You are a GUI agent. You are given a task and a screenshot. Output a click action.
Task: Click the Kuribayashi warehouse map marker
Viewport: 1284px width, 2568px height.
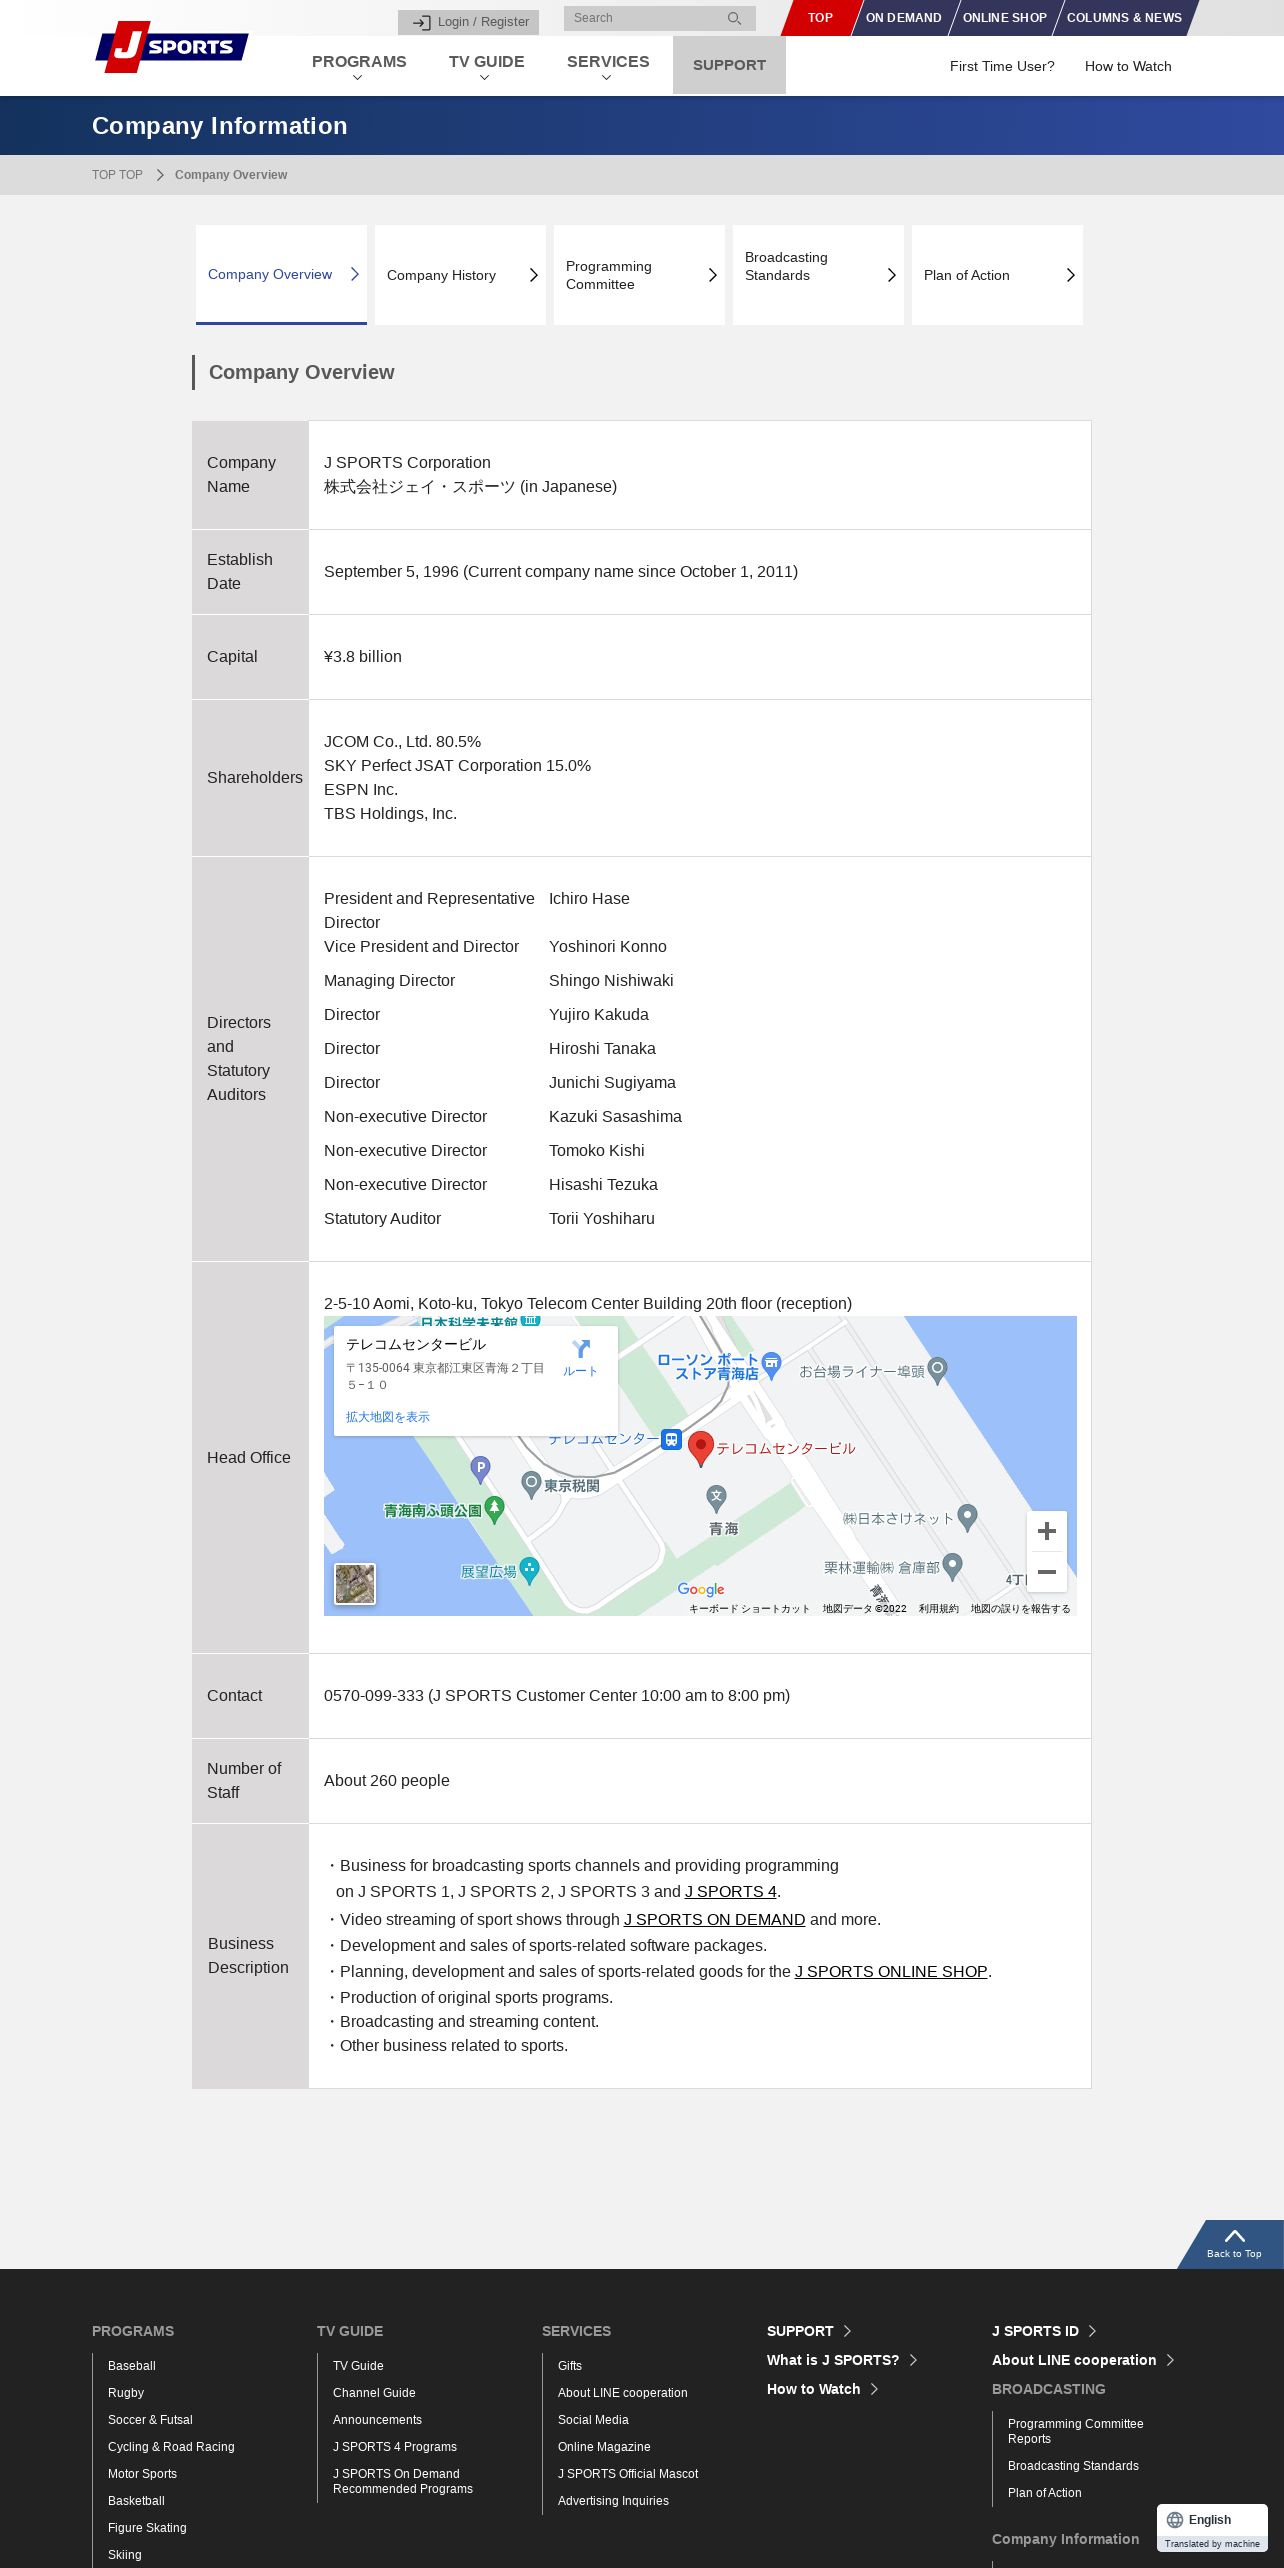(952, 1567)
